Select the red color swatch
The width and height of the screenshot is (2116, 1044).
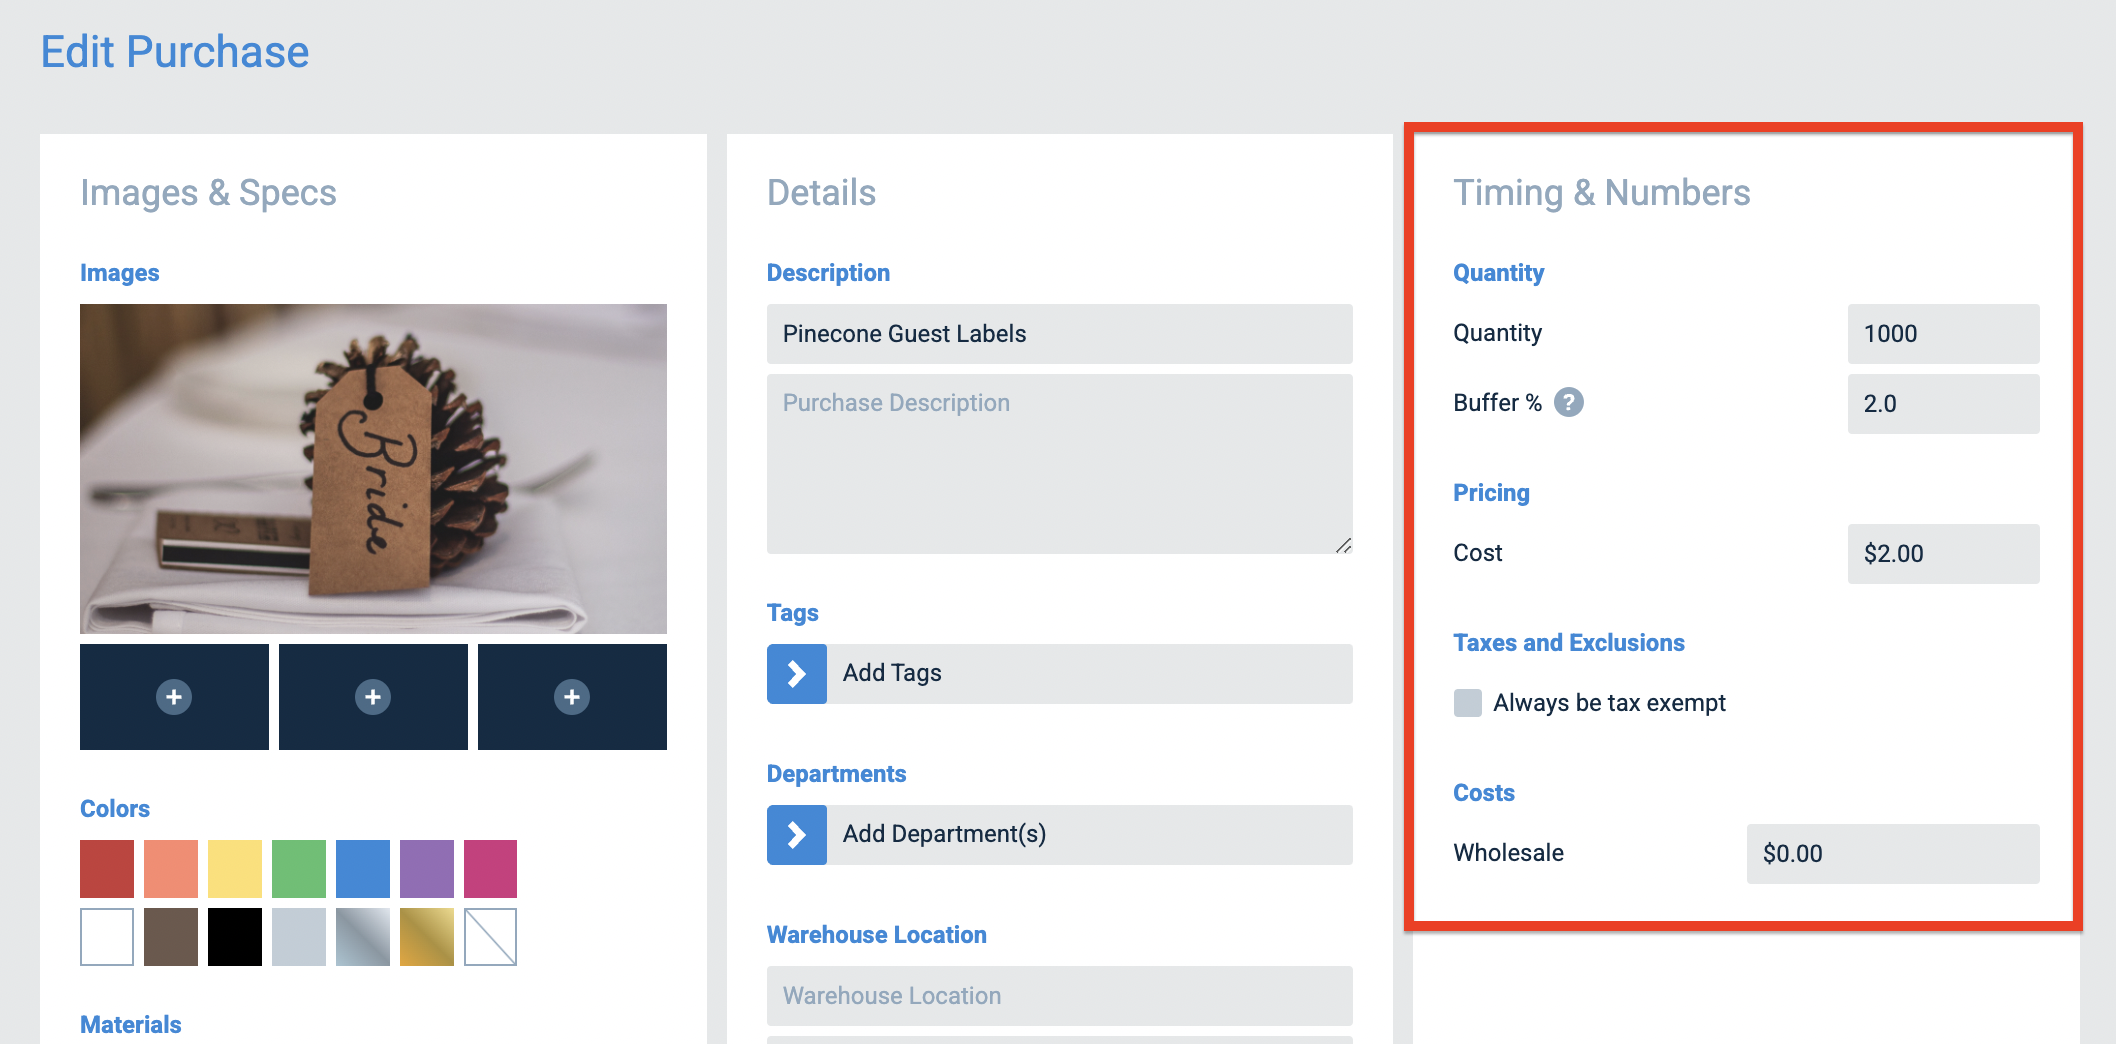click(107, 869)
